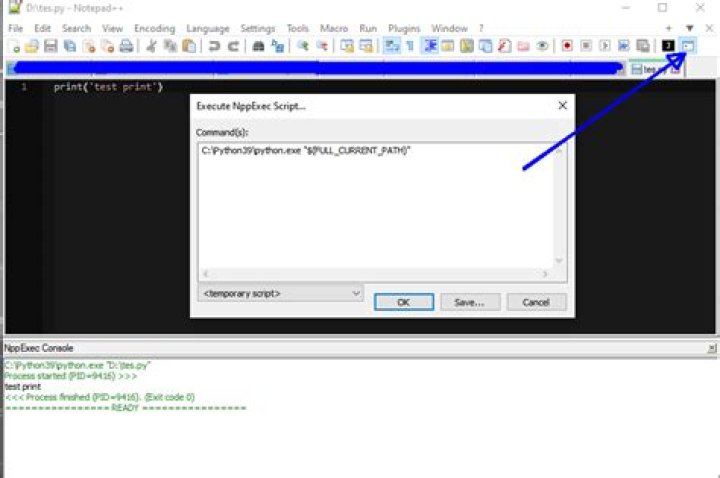Viewport: 720px width, 478px height.
Task: Click the Zoom In toolbar icon
Action: click(303, 46)
